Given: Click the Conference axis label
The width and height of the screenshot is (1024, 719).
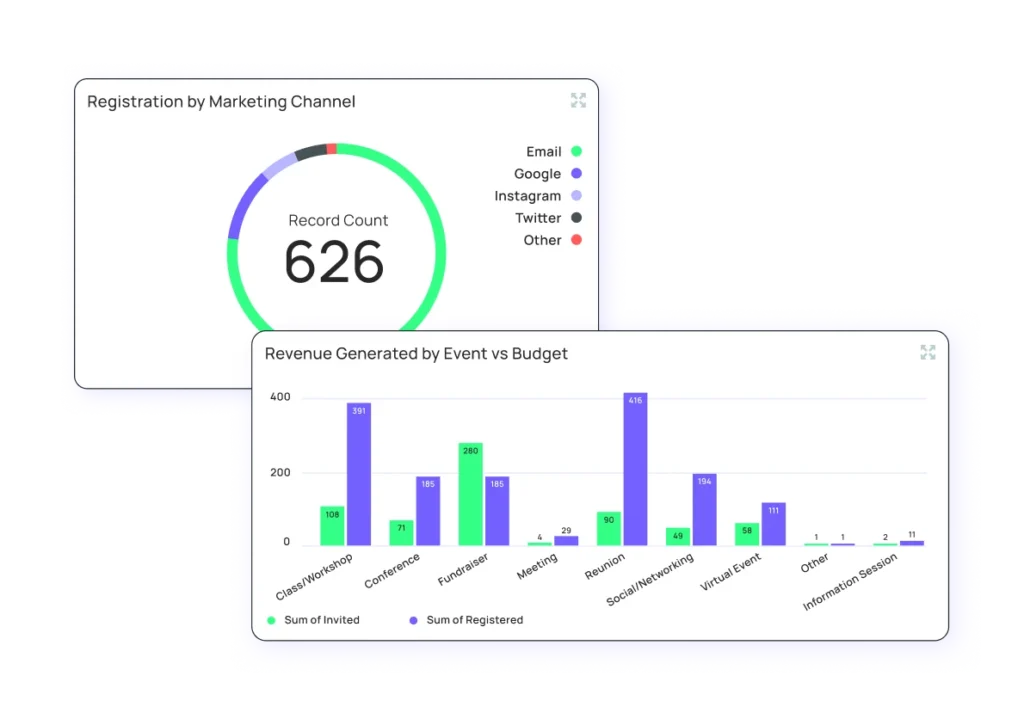Looking at the screenshot, I should pyautogui.click(x=392, y=570).
